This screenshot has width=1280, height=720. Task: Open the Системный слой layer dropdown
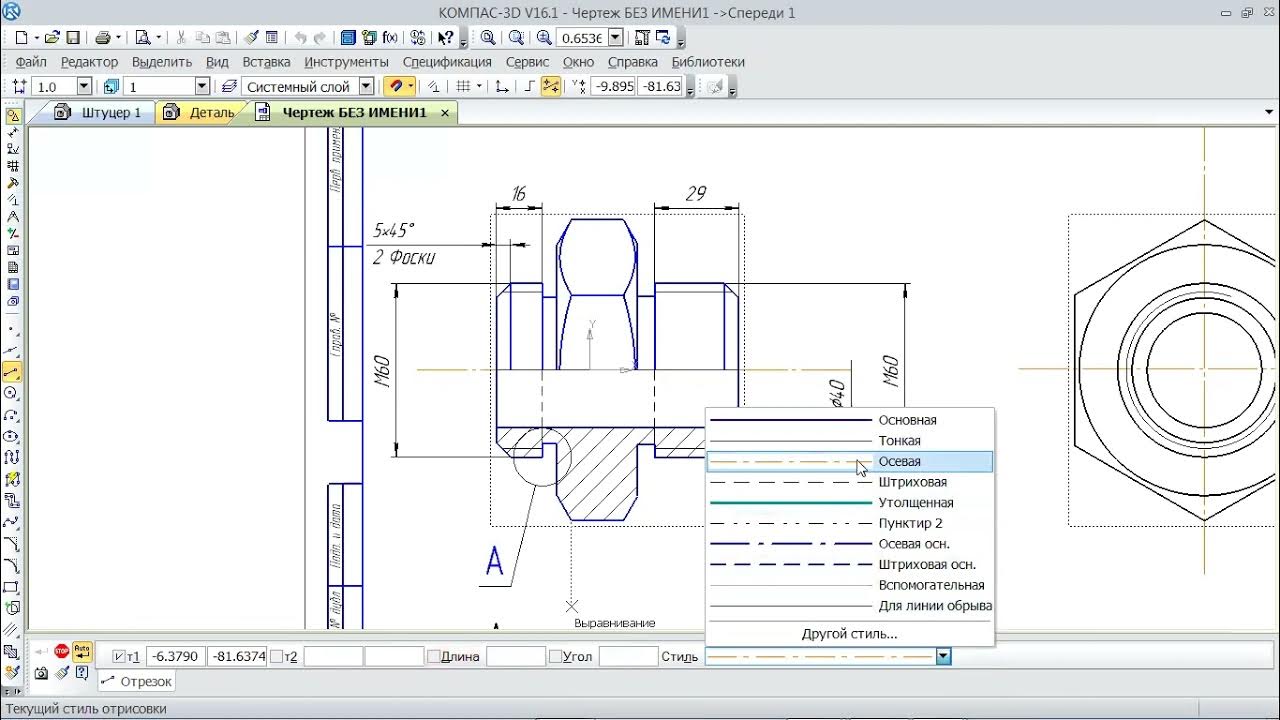366,87
